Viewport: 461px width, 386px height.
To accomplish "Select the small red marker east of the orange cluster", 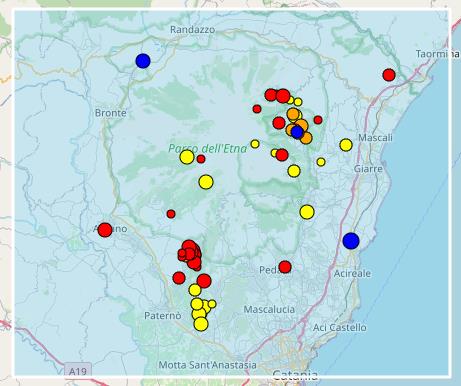I will pos(318,120).
